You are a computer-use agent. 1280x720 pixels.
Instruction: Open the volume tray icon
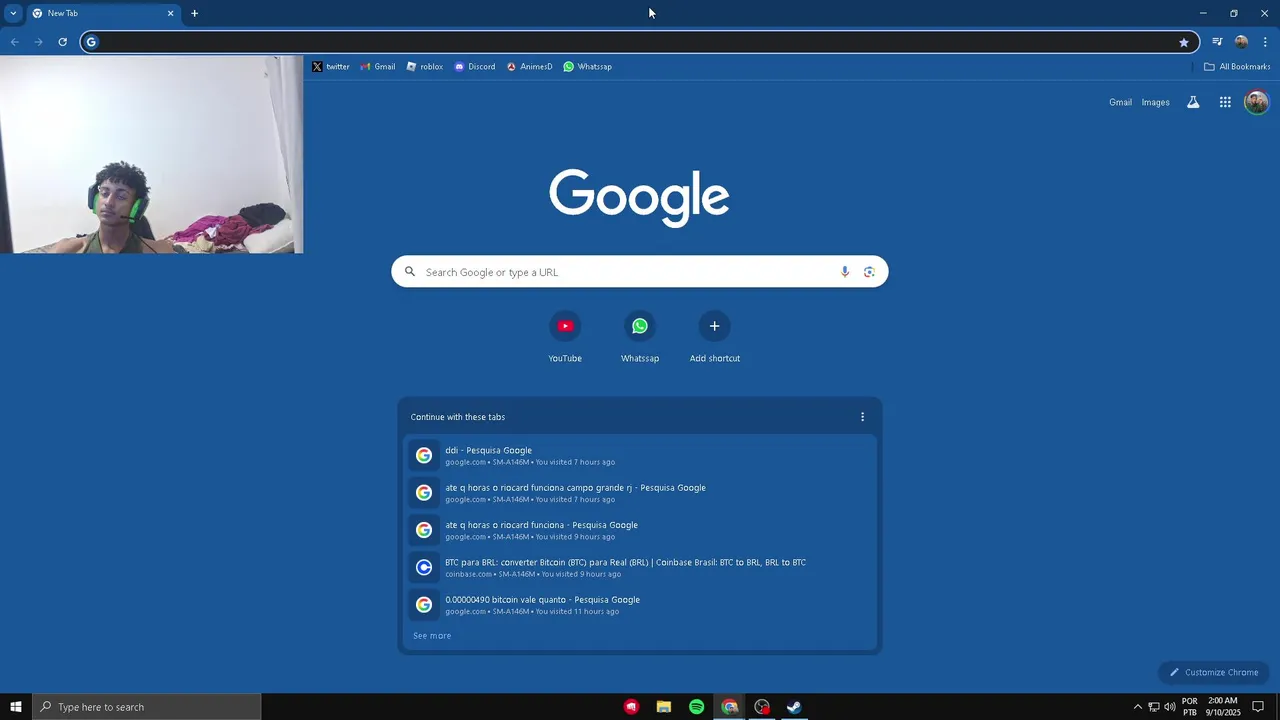pos(1170,707)
